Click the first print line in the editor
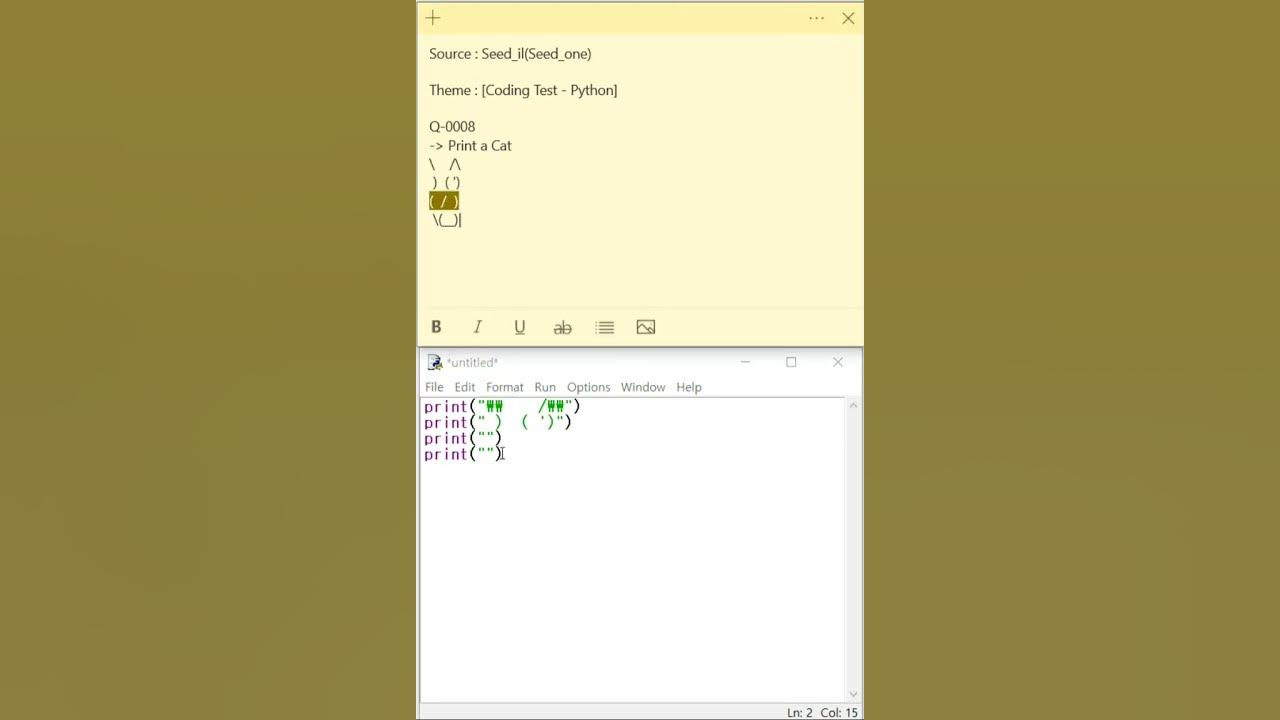Viewport: 1280px width, 720px height. coord(502,406)
